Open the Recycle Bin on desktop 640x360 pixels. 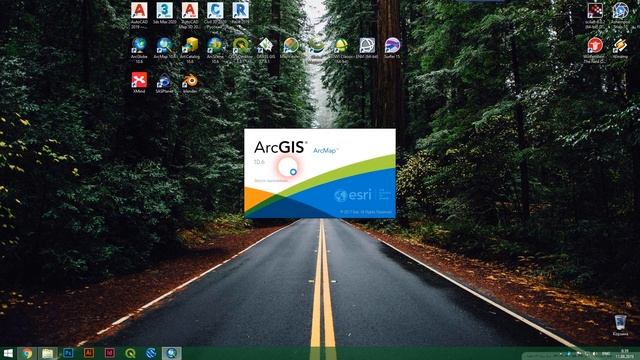(620, 325)
